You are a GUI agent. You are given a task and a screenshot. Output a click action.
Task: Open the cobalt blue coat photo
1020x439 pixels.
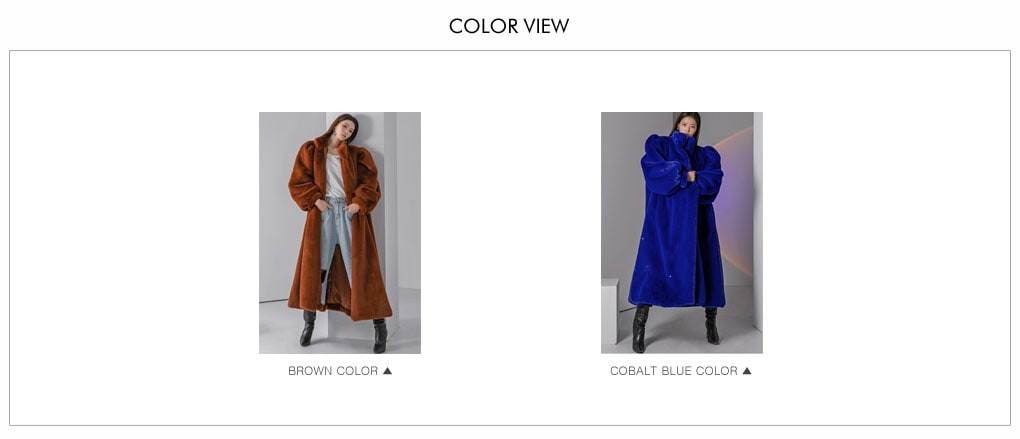coord(682,233)
